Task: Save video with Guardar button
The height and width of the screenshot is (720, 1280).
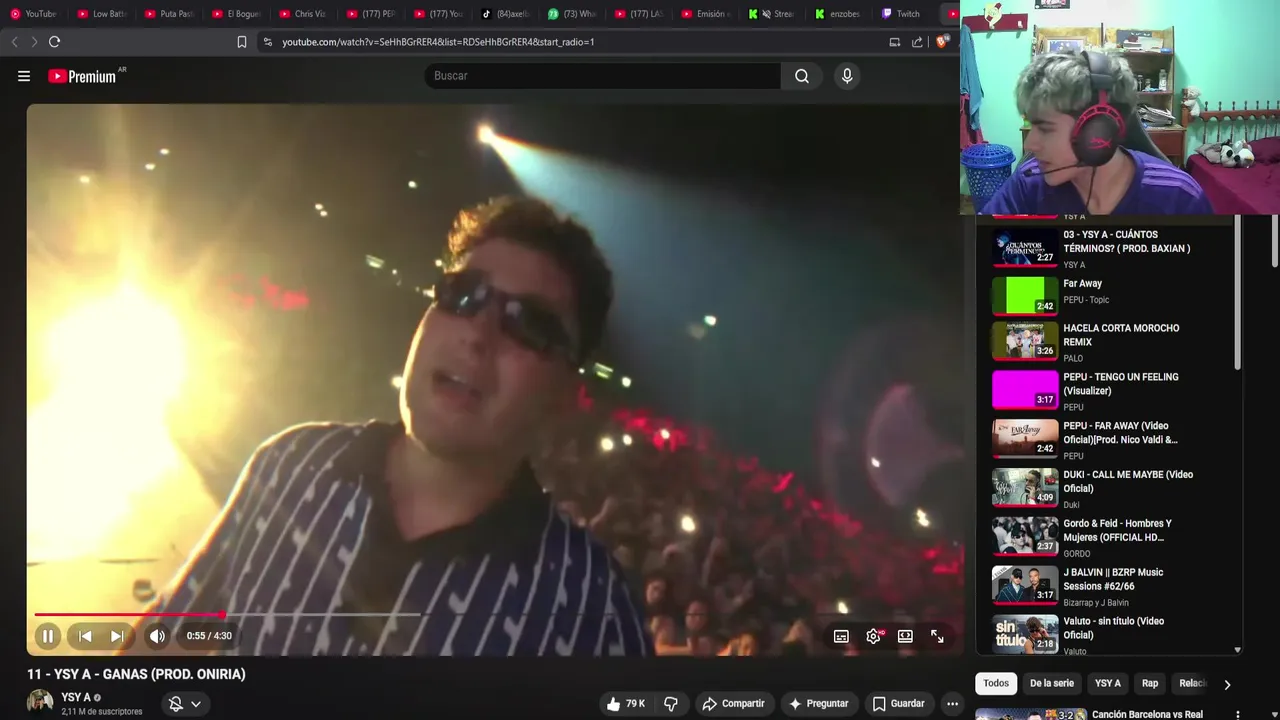Action: click(x=898, y=704)
